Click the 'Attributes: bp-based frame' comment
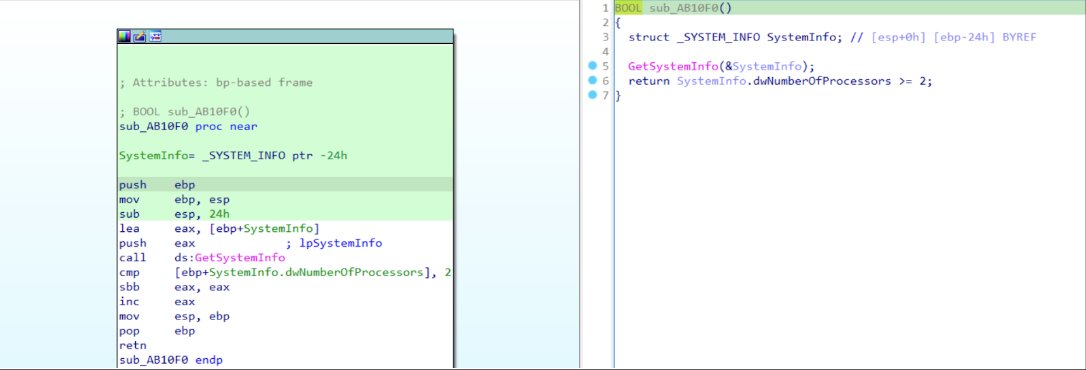The width and height of the screenshot is (1086, 370). tap(215, 82)
